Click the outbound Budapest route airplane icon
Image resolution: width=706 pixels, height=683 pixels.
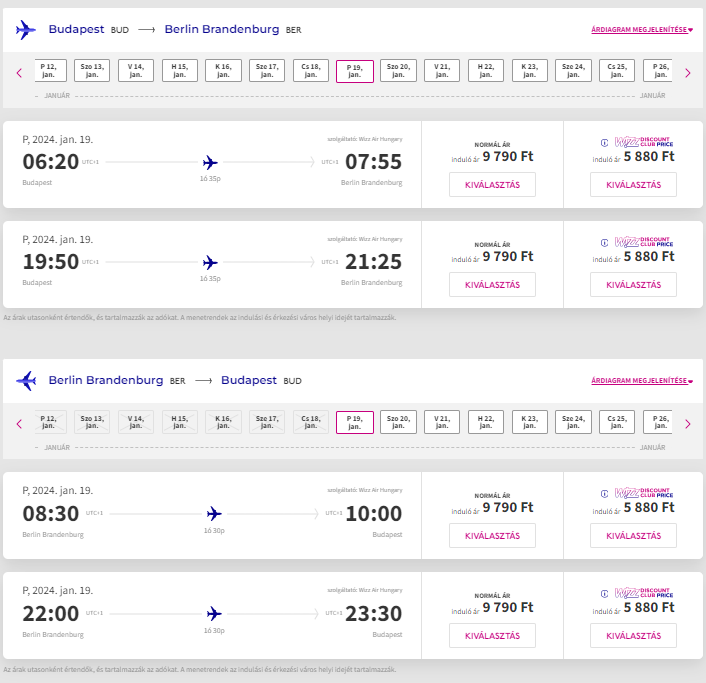(26, 30)
